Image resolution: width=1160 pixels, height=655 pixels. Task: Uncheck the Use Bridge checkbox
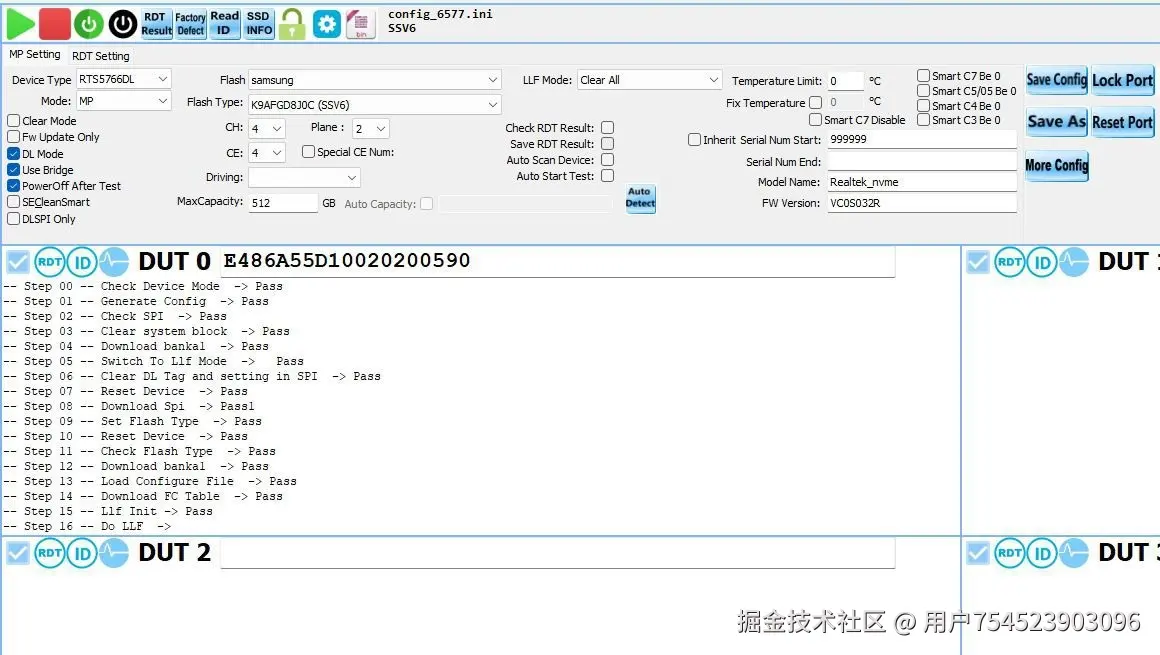(x=13, y=169)
